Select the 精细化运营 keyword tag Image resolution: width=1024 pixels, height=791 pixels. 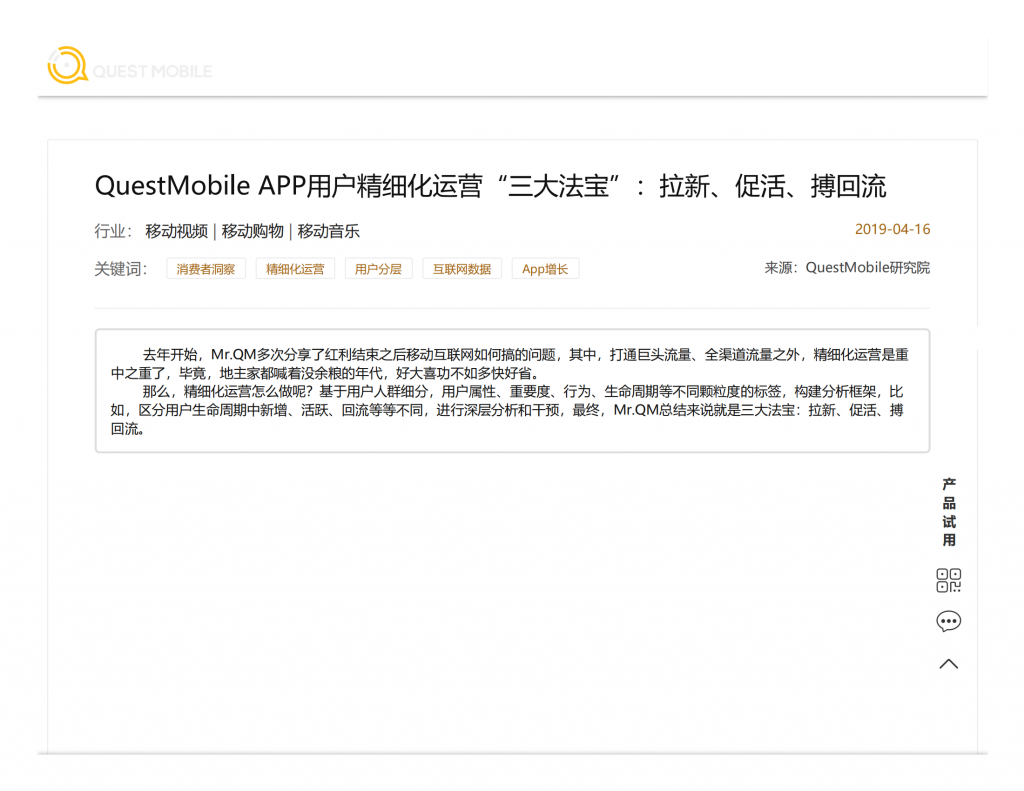[x=295, y=269]
